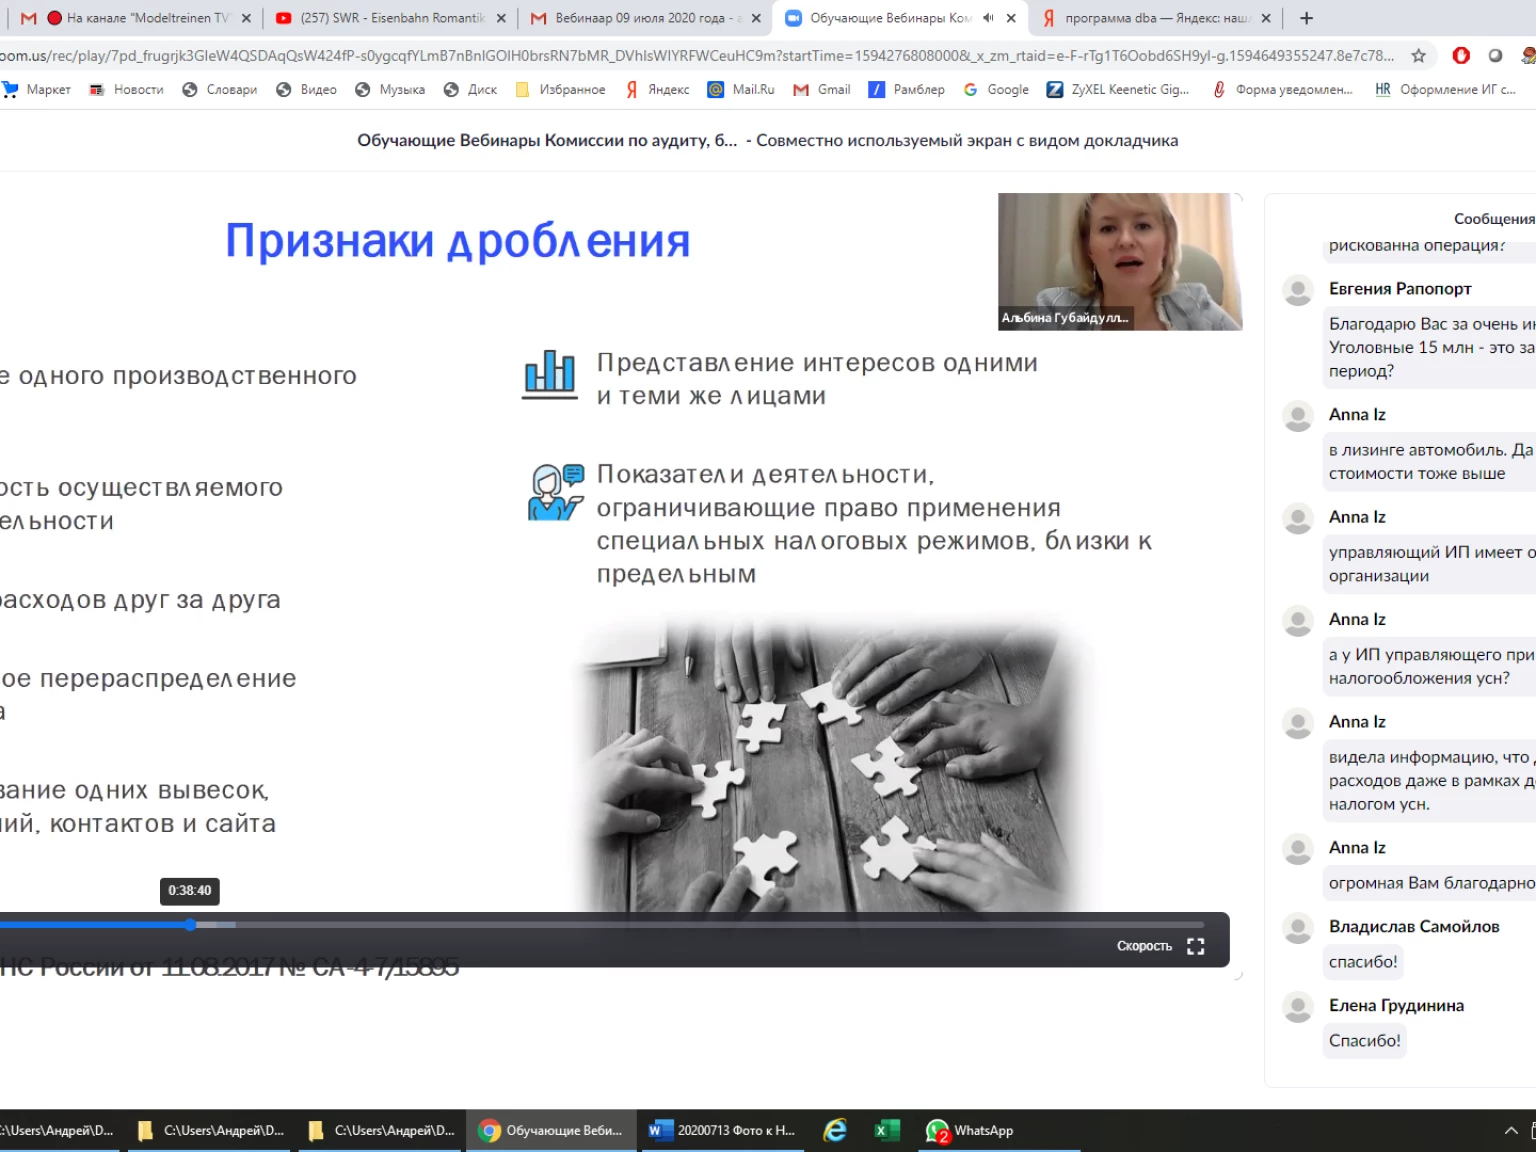Close the SWR Eisenbahn Romantik tab

pos(501,18)
